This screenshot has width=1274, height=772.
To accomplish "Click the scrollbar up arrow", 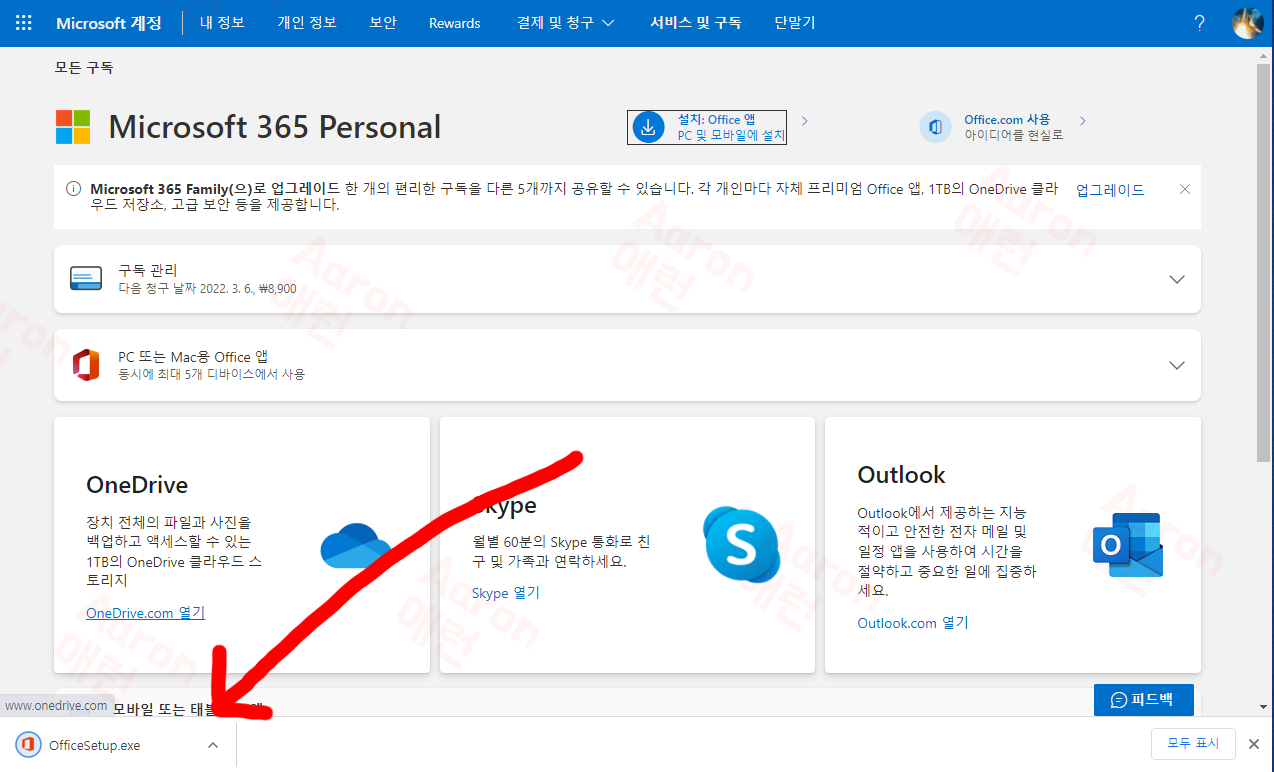I will point(1264,56).
